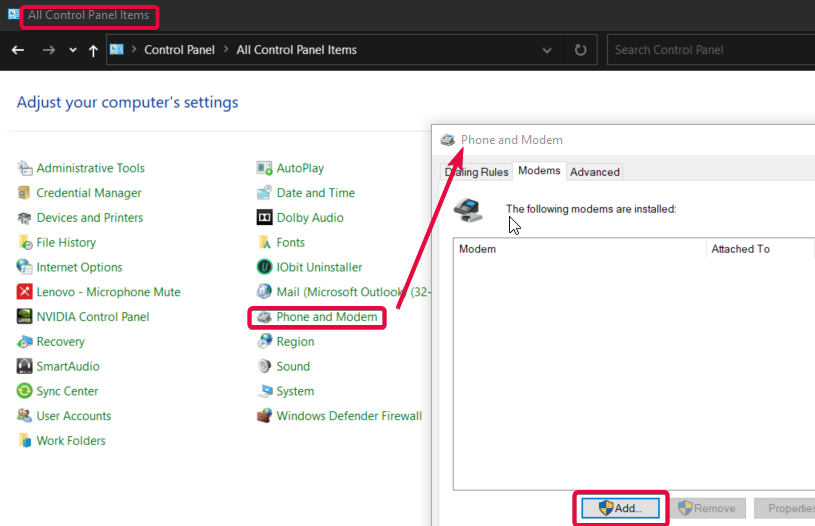The width and height of the screenshot is (815, 526).
Task: Open the Fonts link
Action: coord(291,242)
